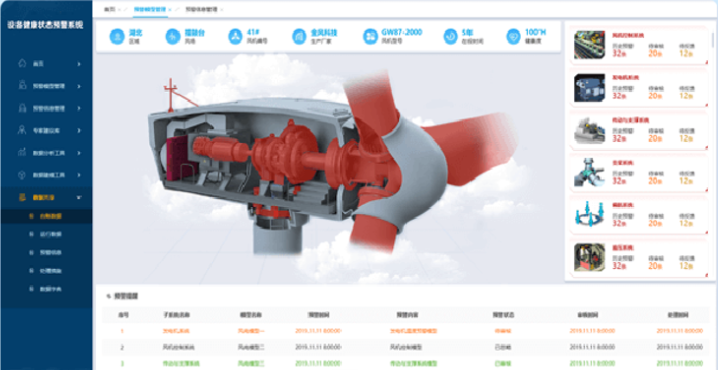Select the highlighted yellow sidebar submenu item
The image size is (718, 370).
46,216
